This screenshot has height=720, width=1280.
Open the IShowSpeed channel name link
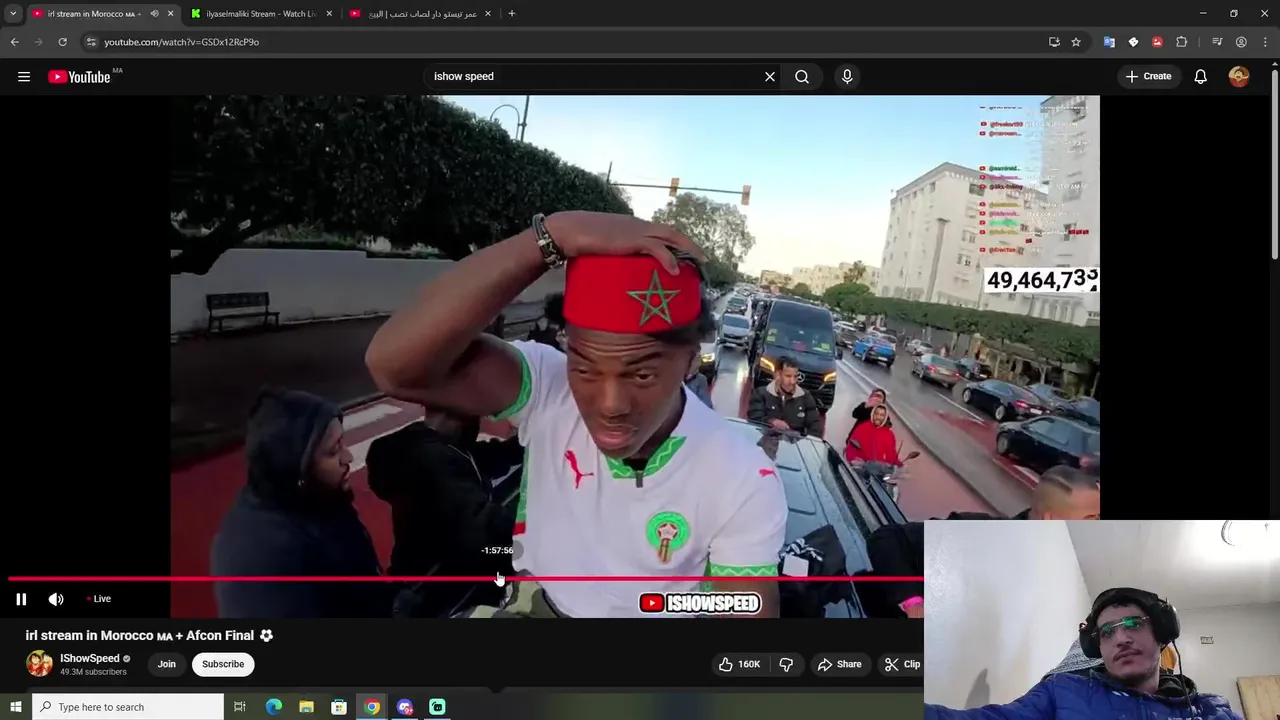pos(90,658)
